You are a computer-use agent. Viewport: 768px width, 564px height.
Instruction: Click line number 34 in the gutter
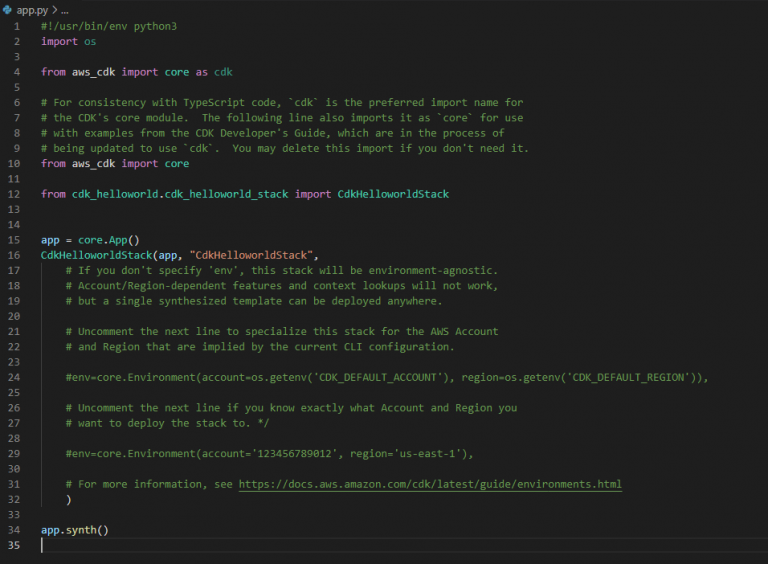[14, 529]
